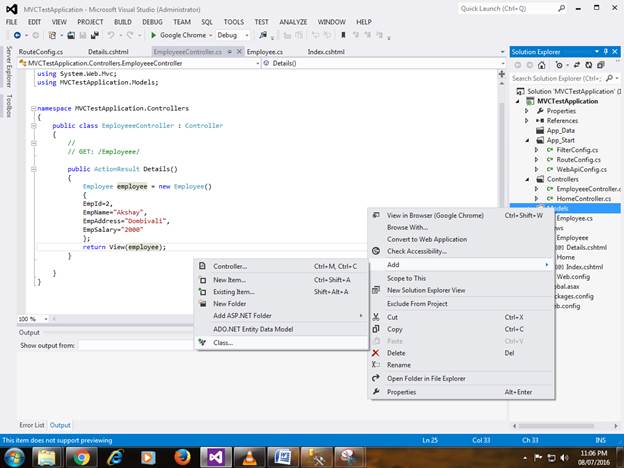The image size is (624, 468).
Task: Click the Home icon in Solution Explorer toolbar
Action: click(542, 64)
